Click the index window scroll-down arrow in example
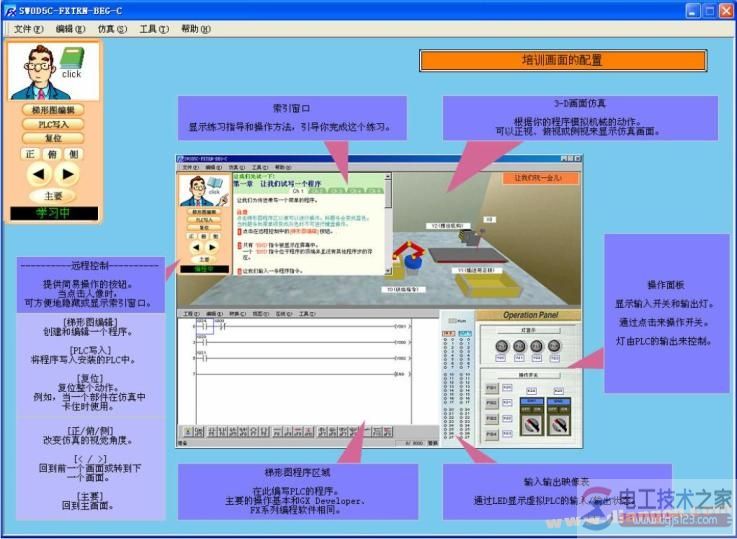 coord(388,271)
